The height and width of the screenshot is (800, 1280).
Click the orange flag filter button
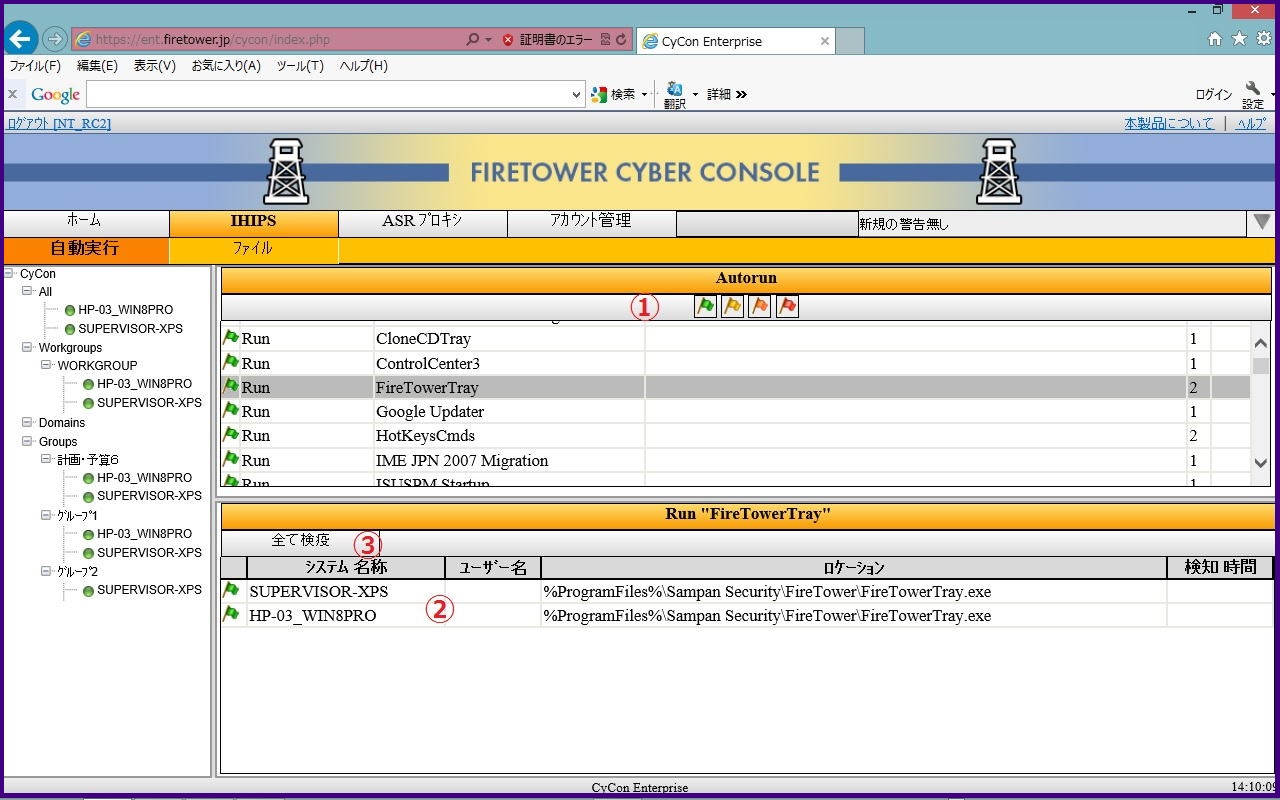pyautogui.click(x=759, y=307)
